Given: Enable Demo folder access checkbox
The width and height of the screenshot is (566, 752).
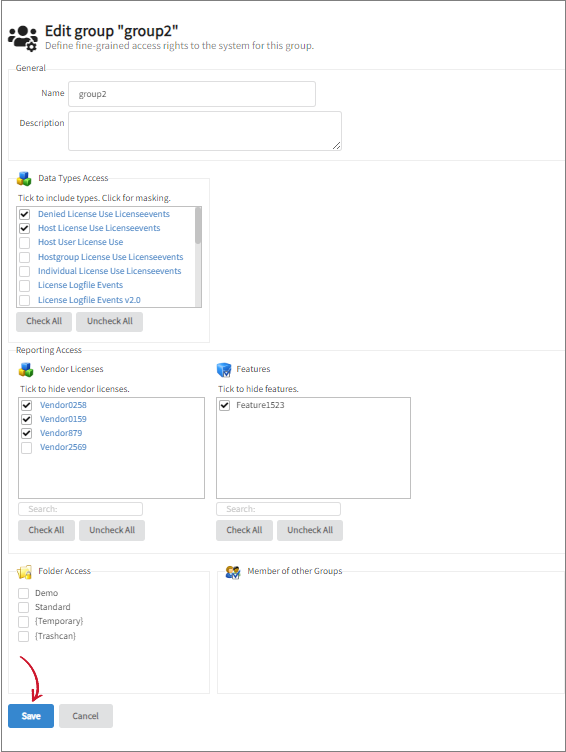Looking at the screenshot, I should [24, 593].
